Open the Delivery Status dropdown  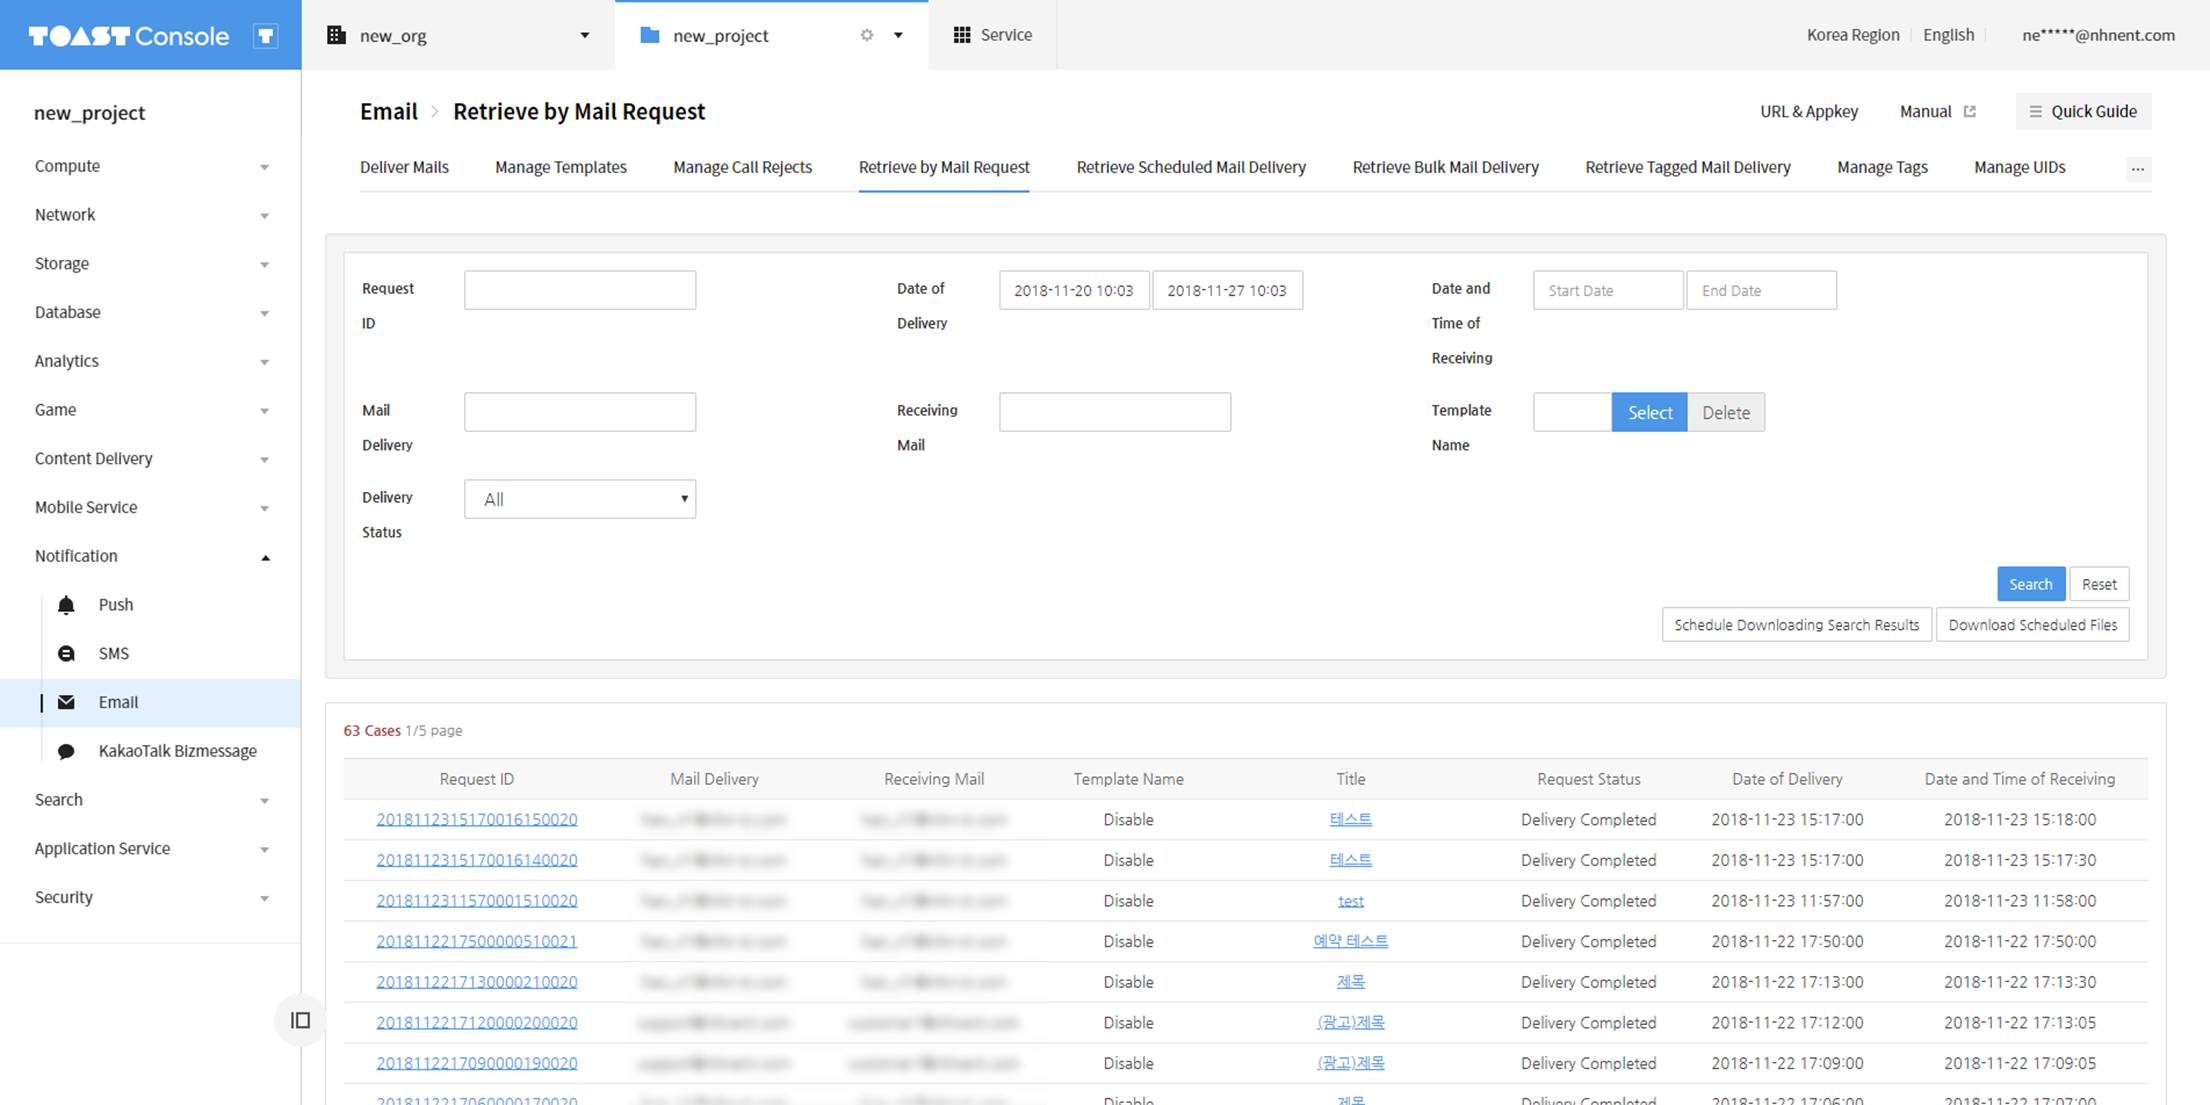coord(580,499)
